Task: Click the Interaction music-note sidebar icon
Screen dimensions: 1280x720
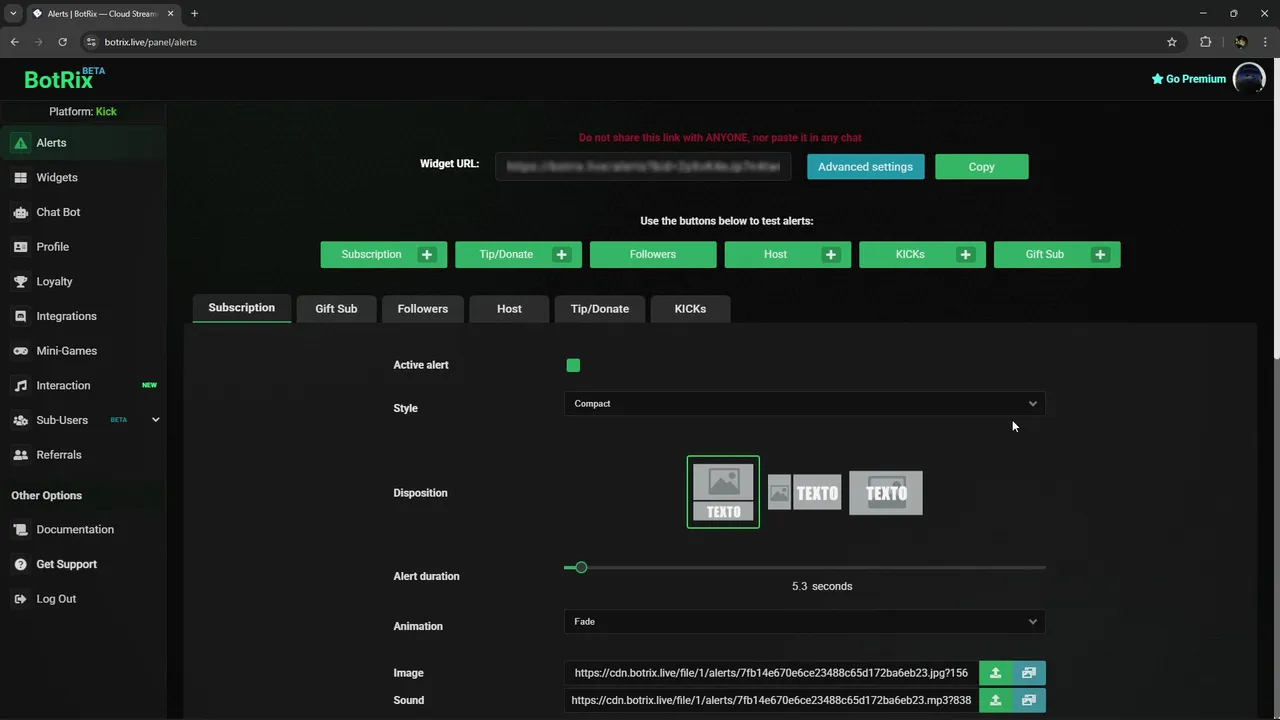Action: click(x=20, y=386)
